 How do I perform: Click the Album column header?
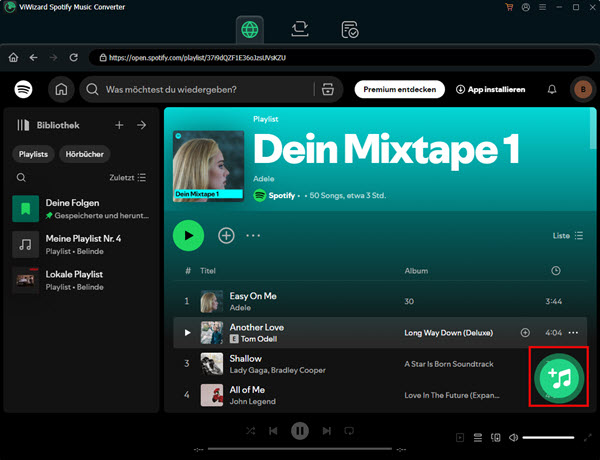416,271
